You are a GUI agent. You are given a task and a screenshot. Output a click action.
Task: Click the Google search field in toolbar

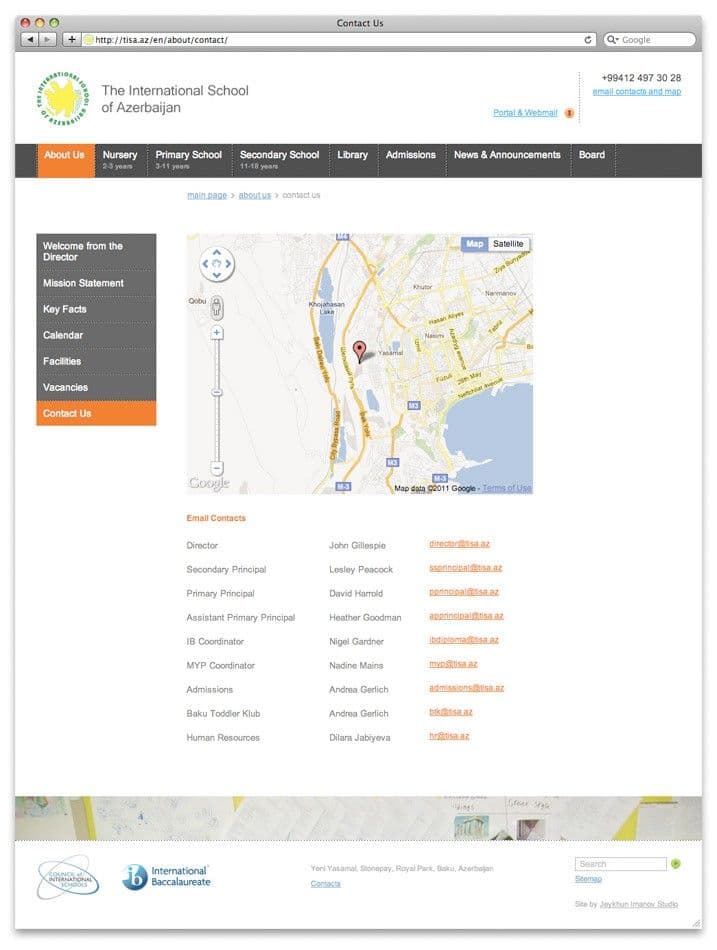[650, 39]
